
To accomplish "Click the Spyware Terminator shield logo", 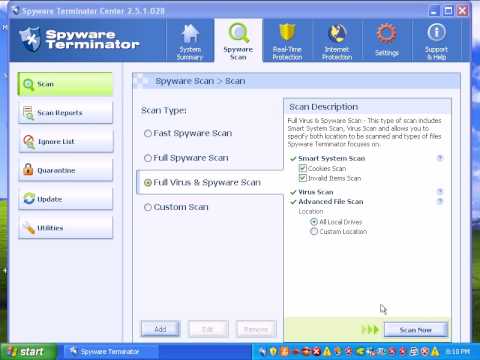I will pos(30,39).
